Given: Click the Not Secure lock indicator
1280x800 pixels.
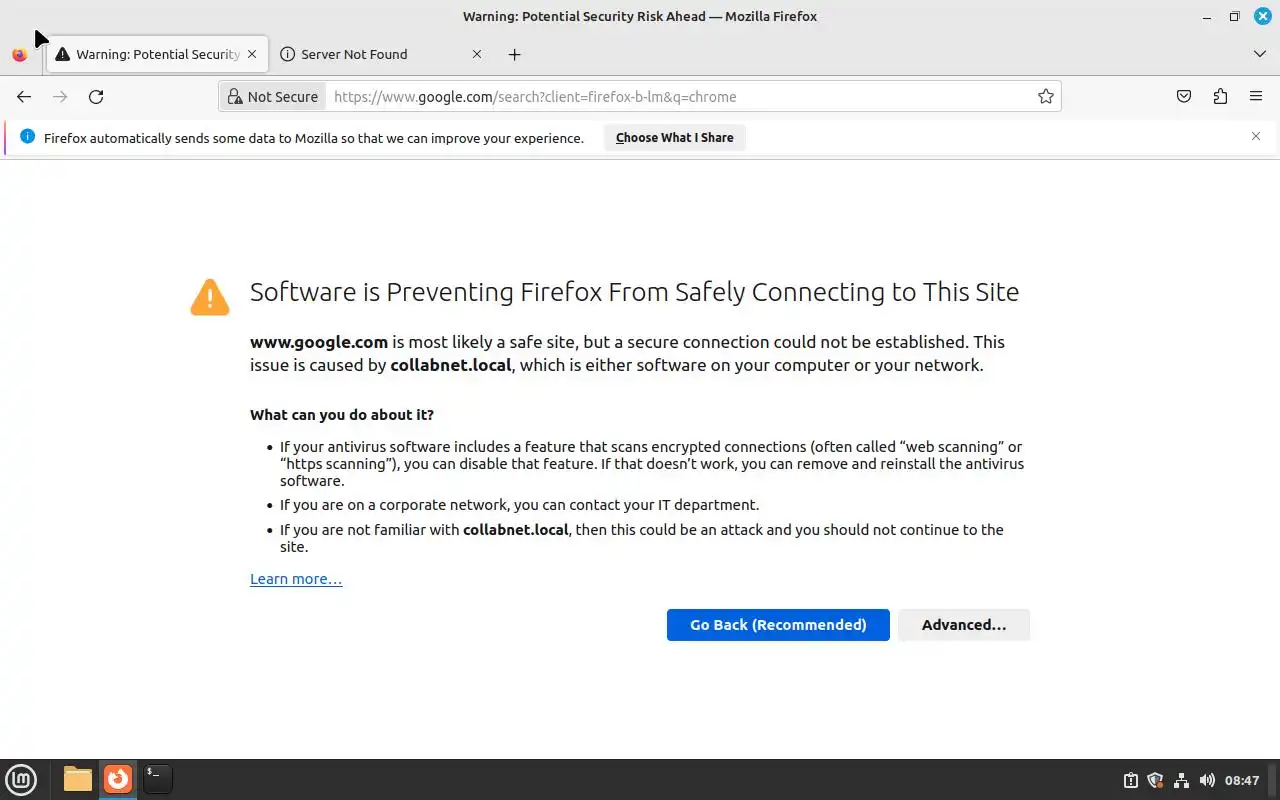Looking at the screenshot, I should (x=272, y=97).
